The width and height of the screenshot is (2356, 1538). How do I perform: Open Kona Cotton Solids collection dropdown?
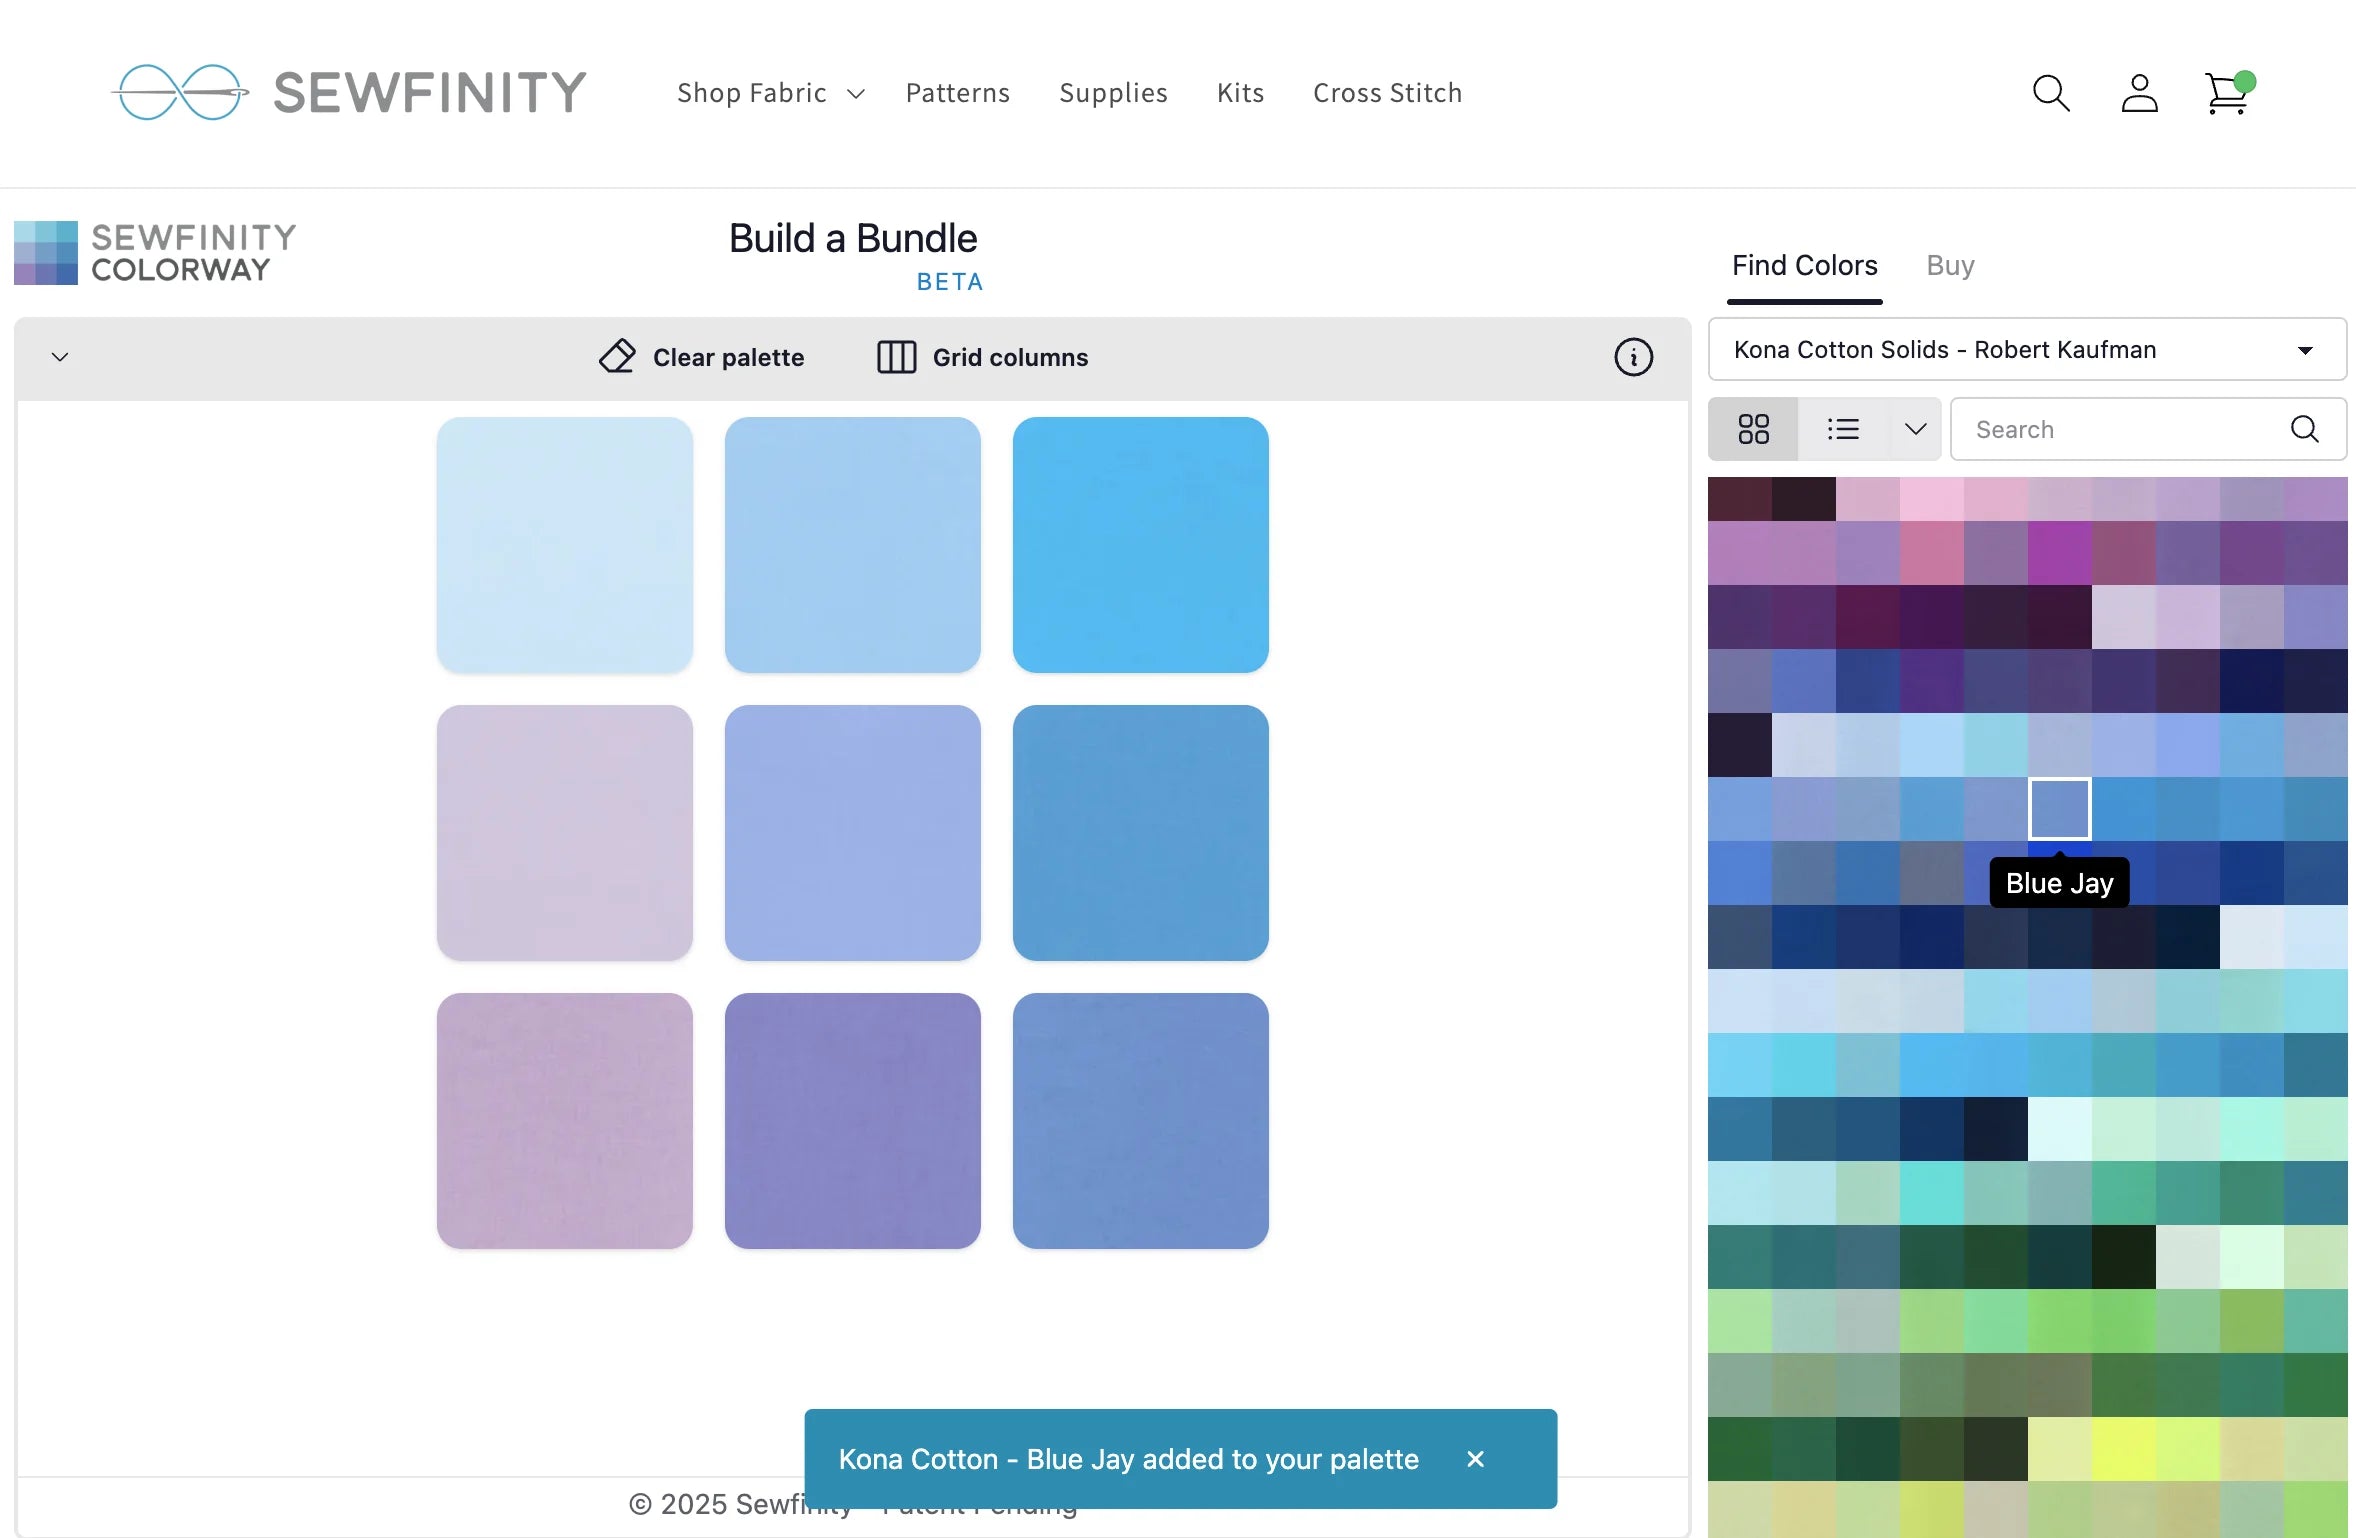pos(2027,349)
